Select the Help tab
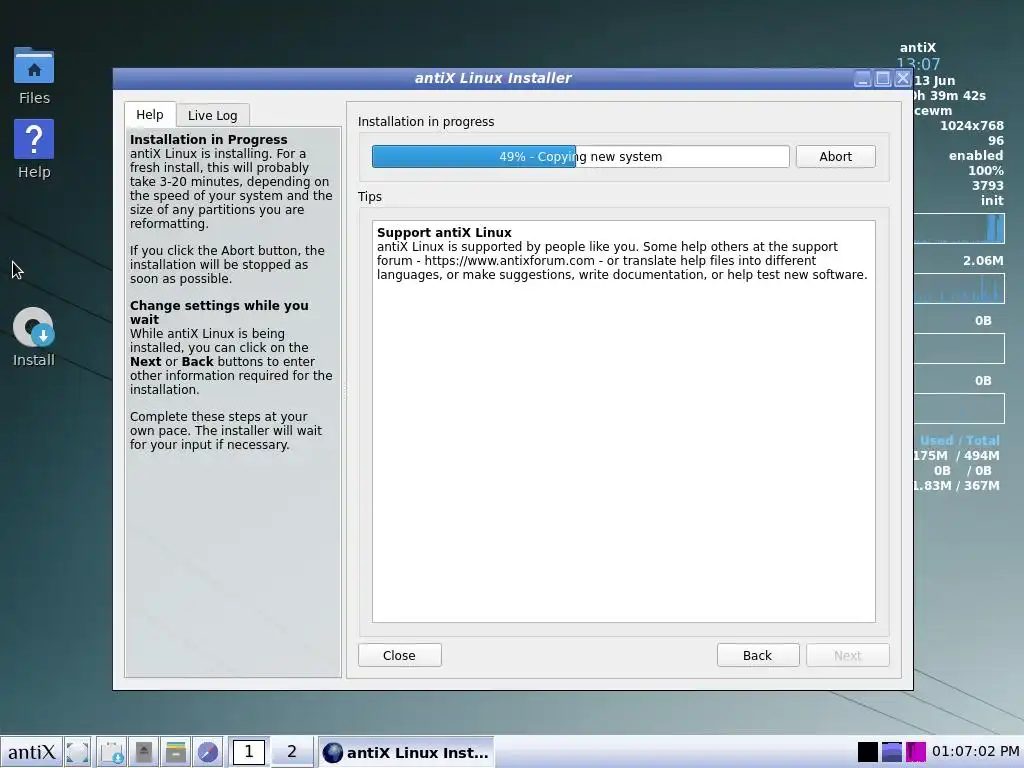The image size is (1024, 768). [x=150, y=114]
